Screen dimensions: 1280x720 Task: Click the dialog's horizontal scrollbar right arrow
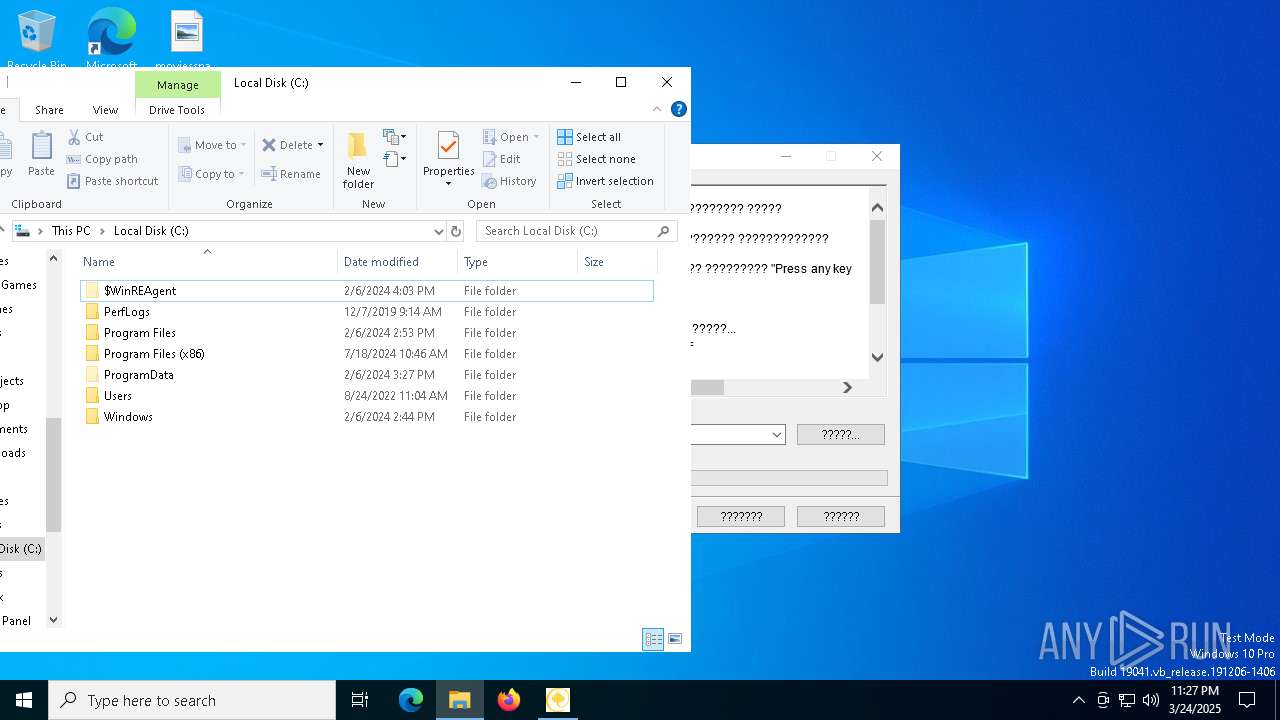coord(847,387)
